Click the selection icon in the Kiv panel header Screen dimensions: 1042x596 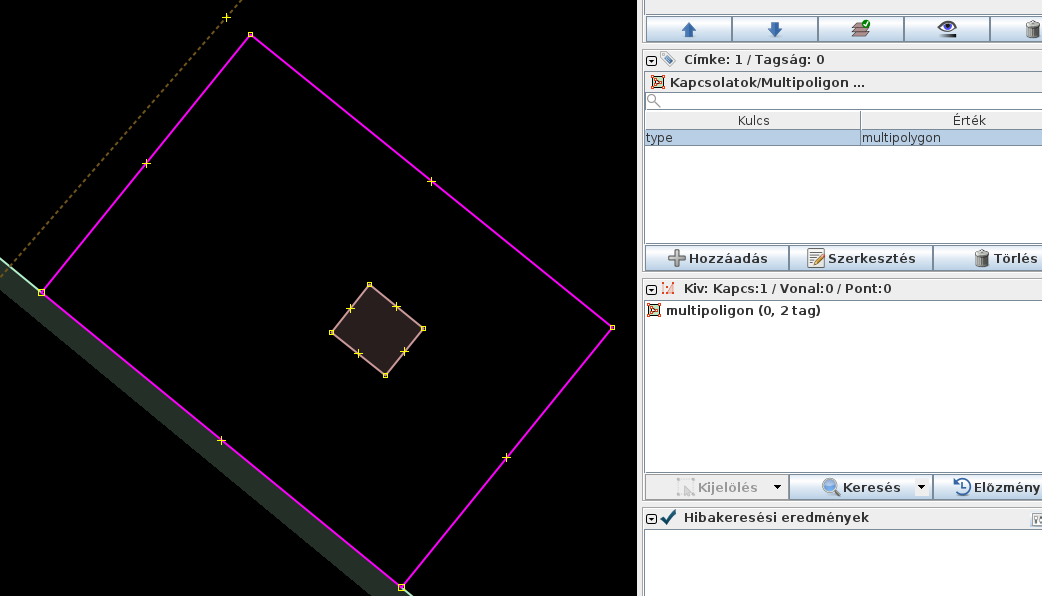tap(668, 288)
